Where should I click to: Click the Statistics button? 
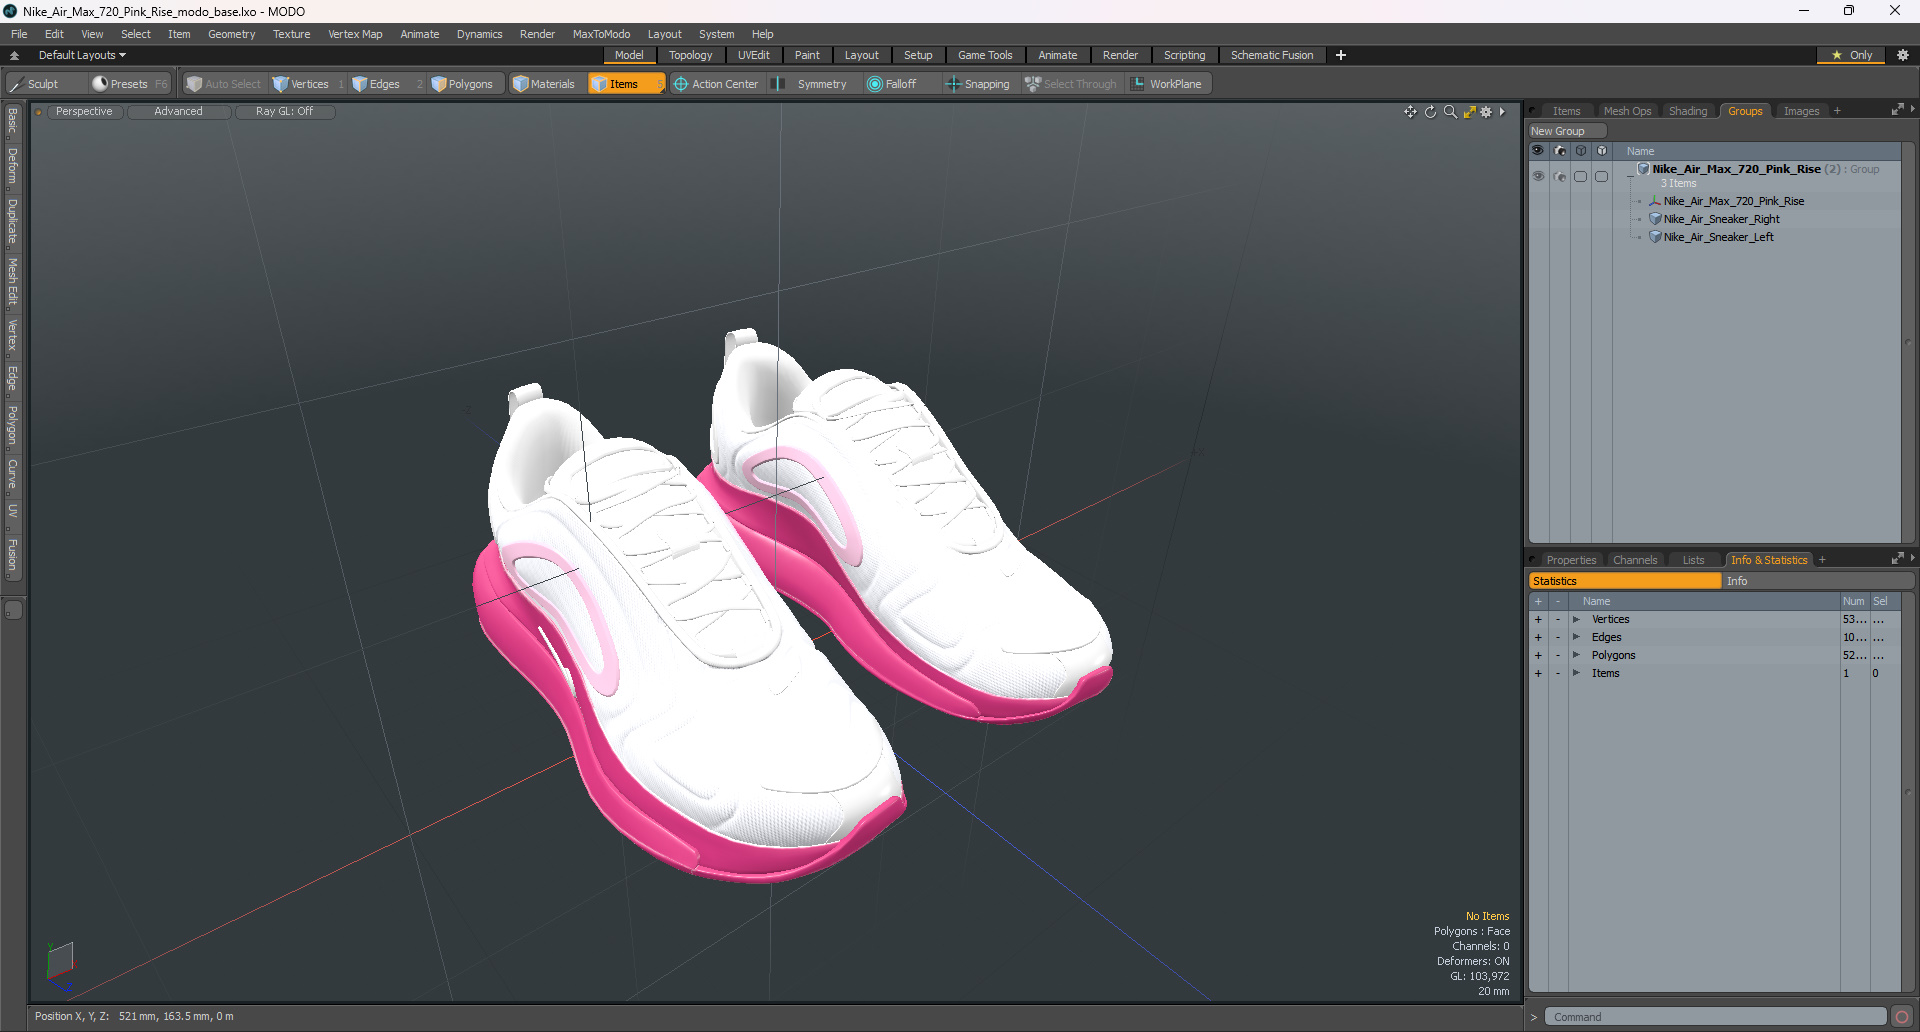[x=1624, y=581]
